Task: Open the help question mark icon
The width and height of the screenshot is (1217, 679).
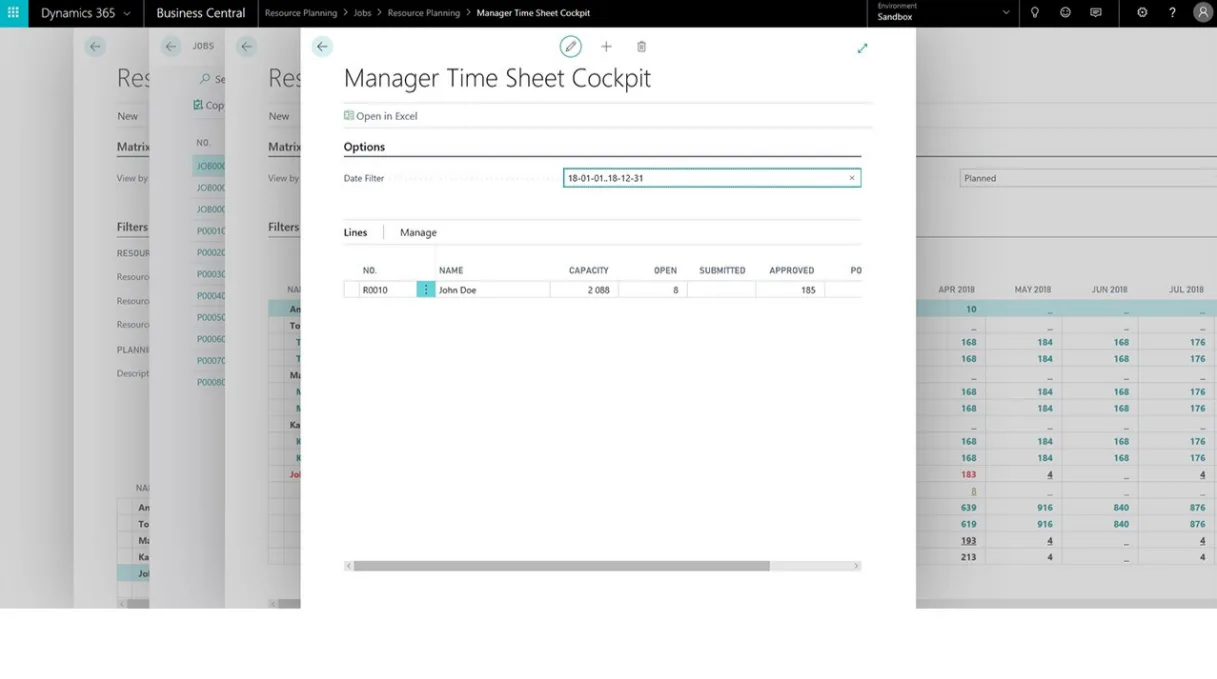Action: click(1172, 13)
